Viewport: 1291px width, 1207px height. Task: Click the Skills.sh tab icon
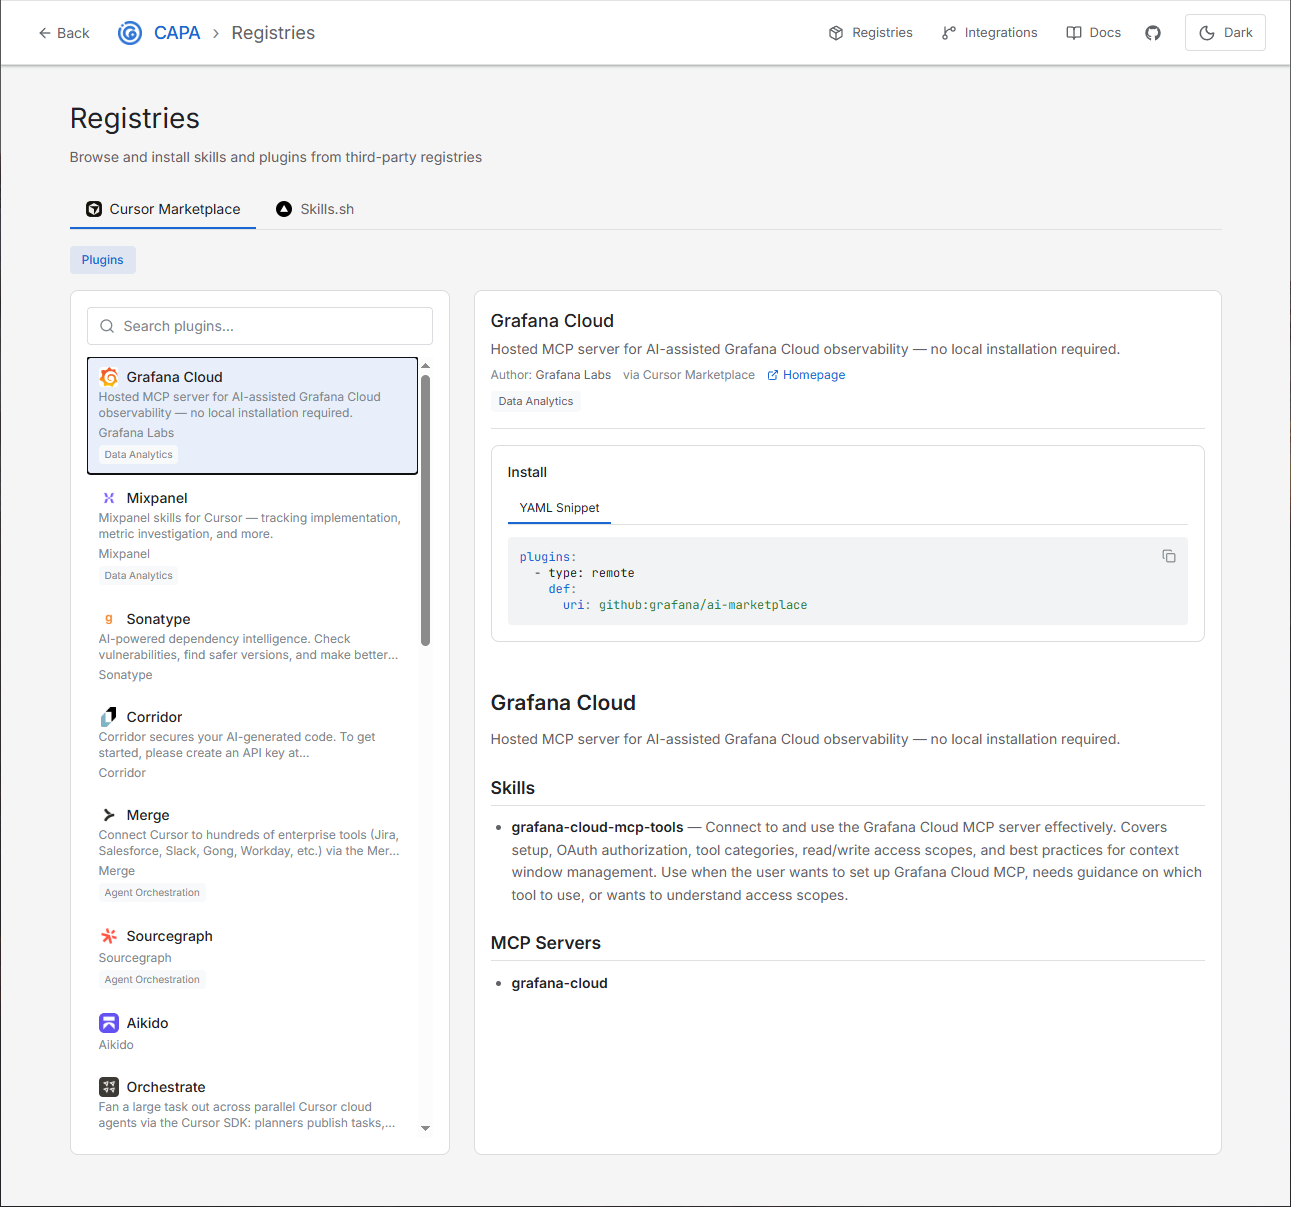[x=284, y=209]
